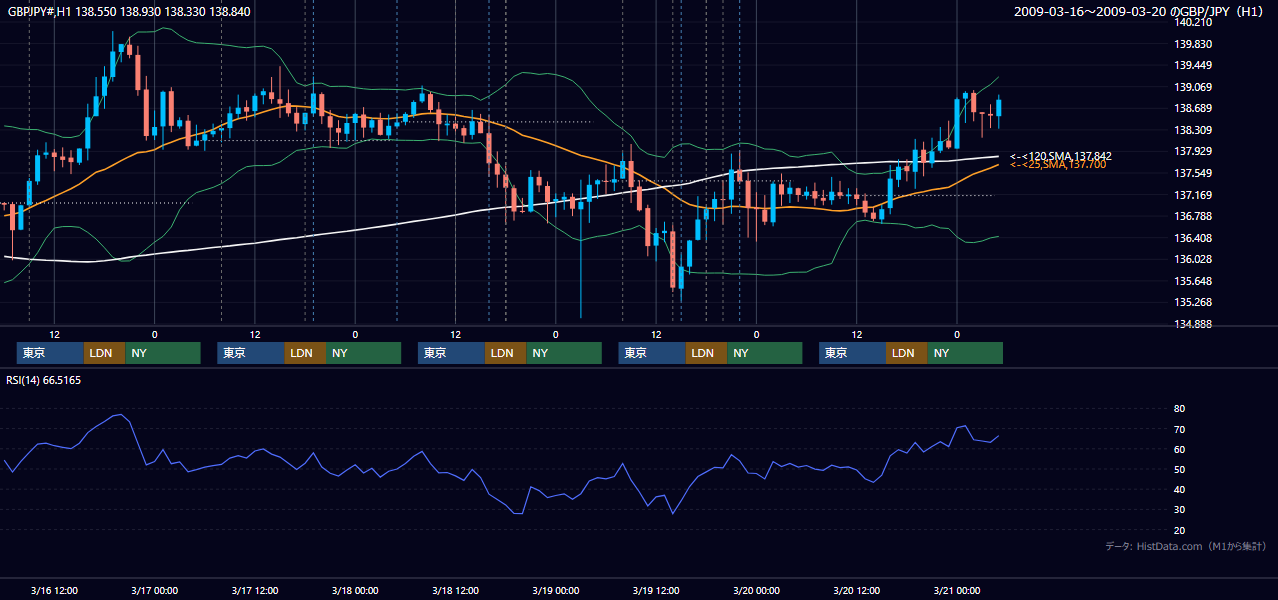Click the RSI 40 level label
This screenshot has width=1278, height=600.
pos(1179,489)
